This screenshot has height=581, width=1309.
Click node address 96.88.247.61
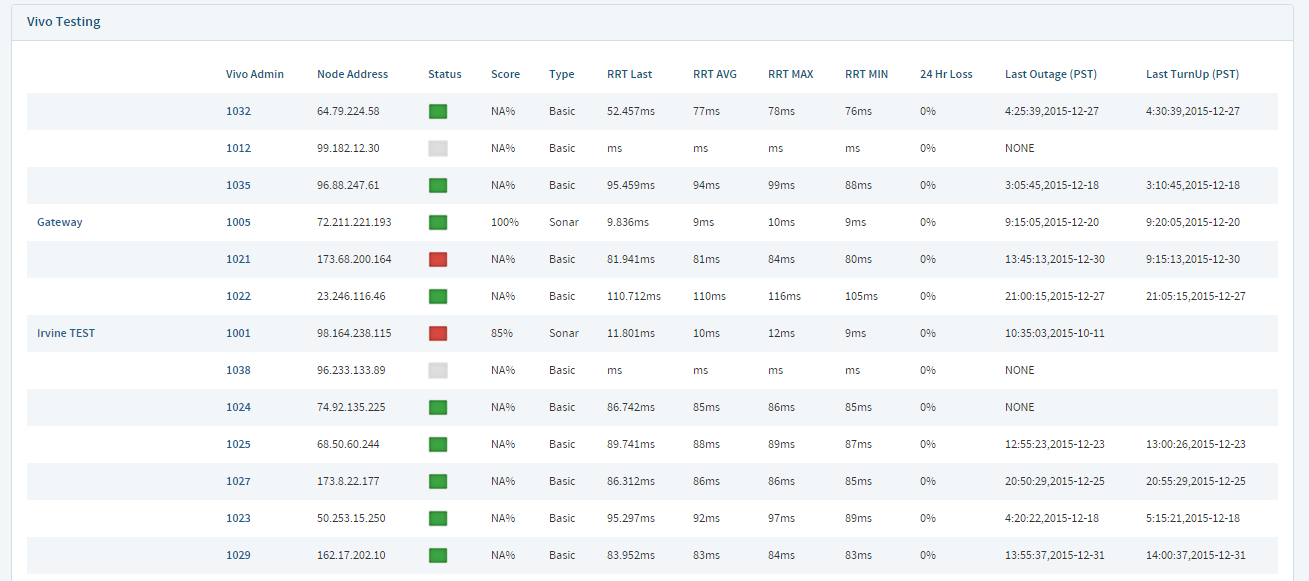(x=348, y=185)
